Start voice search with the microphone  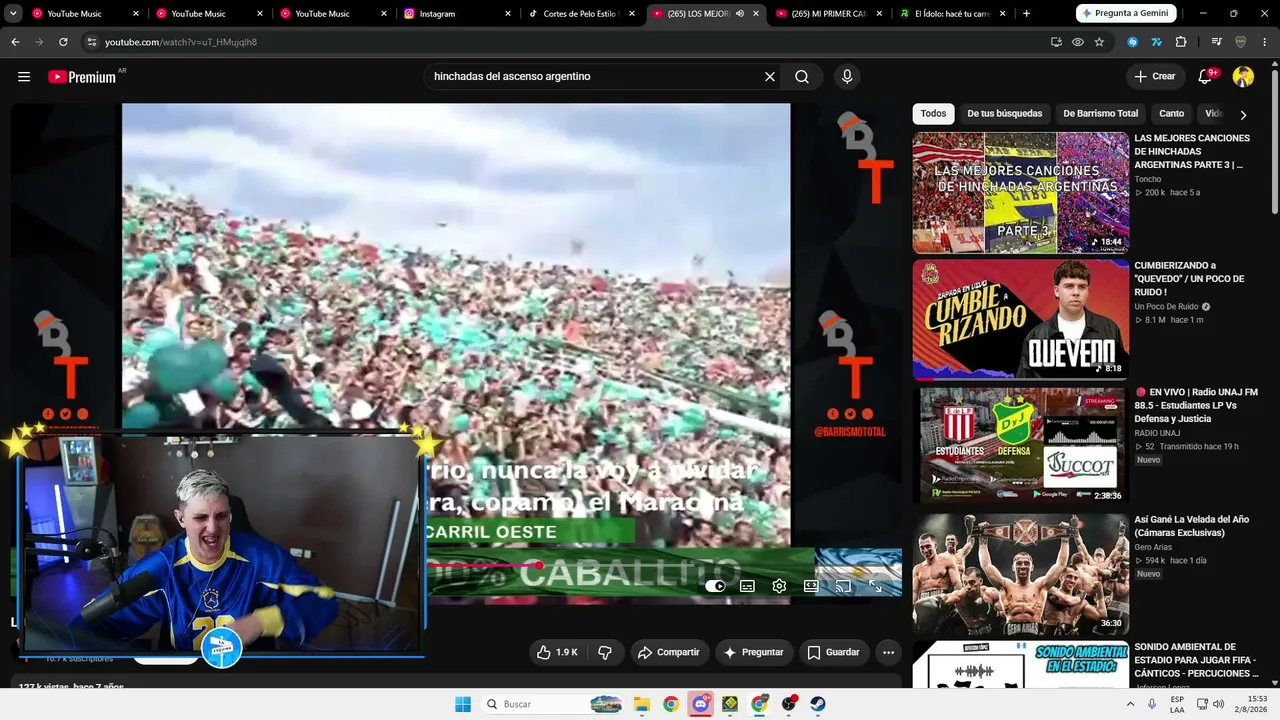click(847, 77)
